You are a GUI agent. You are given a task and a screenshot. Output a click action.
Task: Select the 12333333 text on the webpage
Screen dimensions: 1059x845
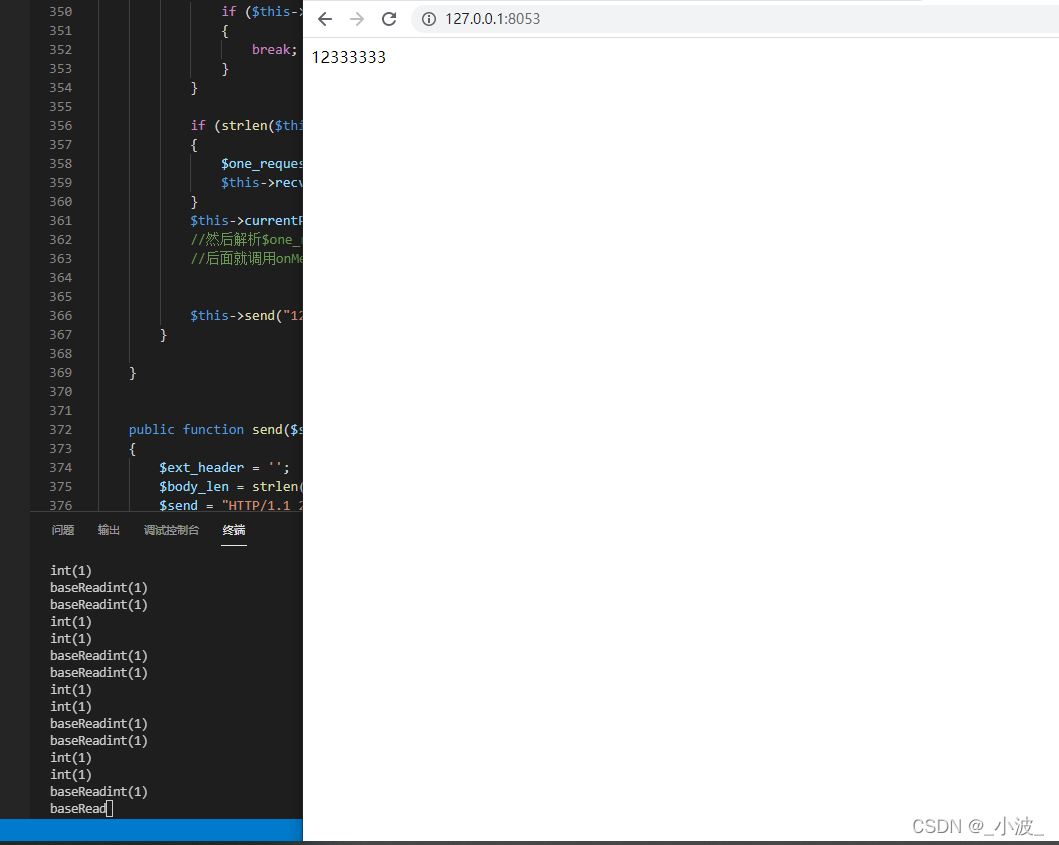click(348, 57)
